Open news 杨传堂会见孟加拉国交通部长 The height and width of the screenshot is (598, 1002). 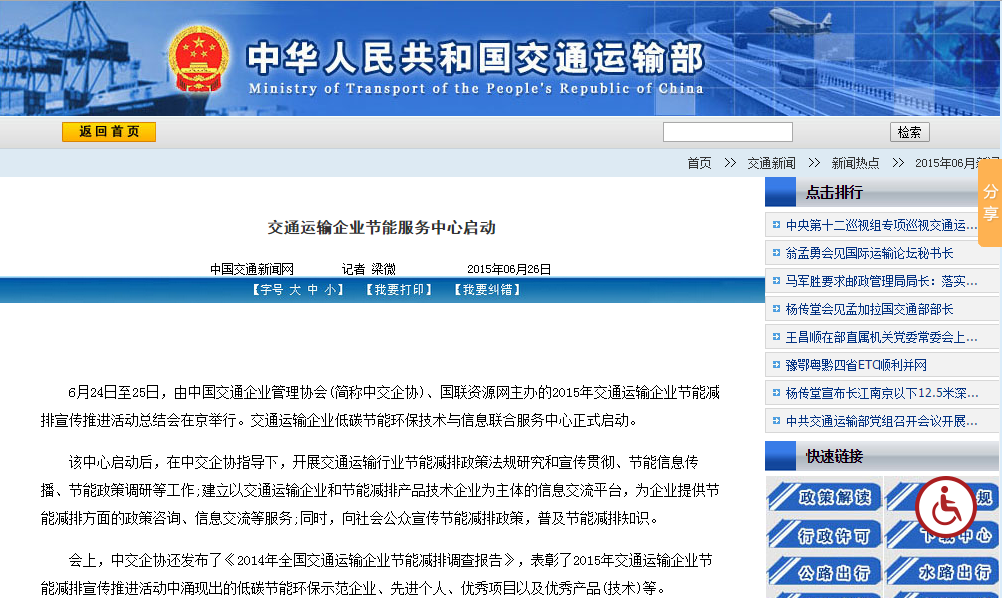point(869,309)
